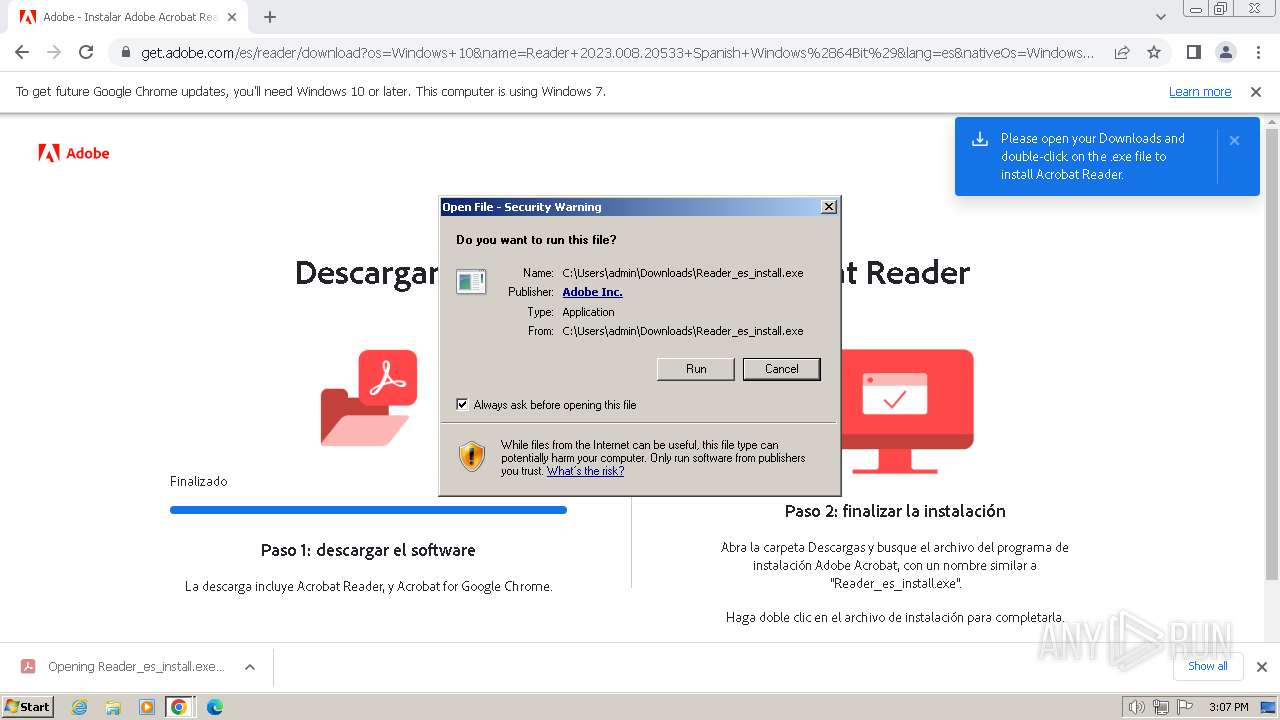The image size is (1280, 720).
Task: Click Show all downloads button
Action: pyautogui.click(x=1207, y=666)
